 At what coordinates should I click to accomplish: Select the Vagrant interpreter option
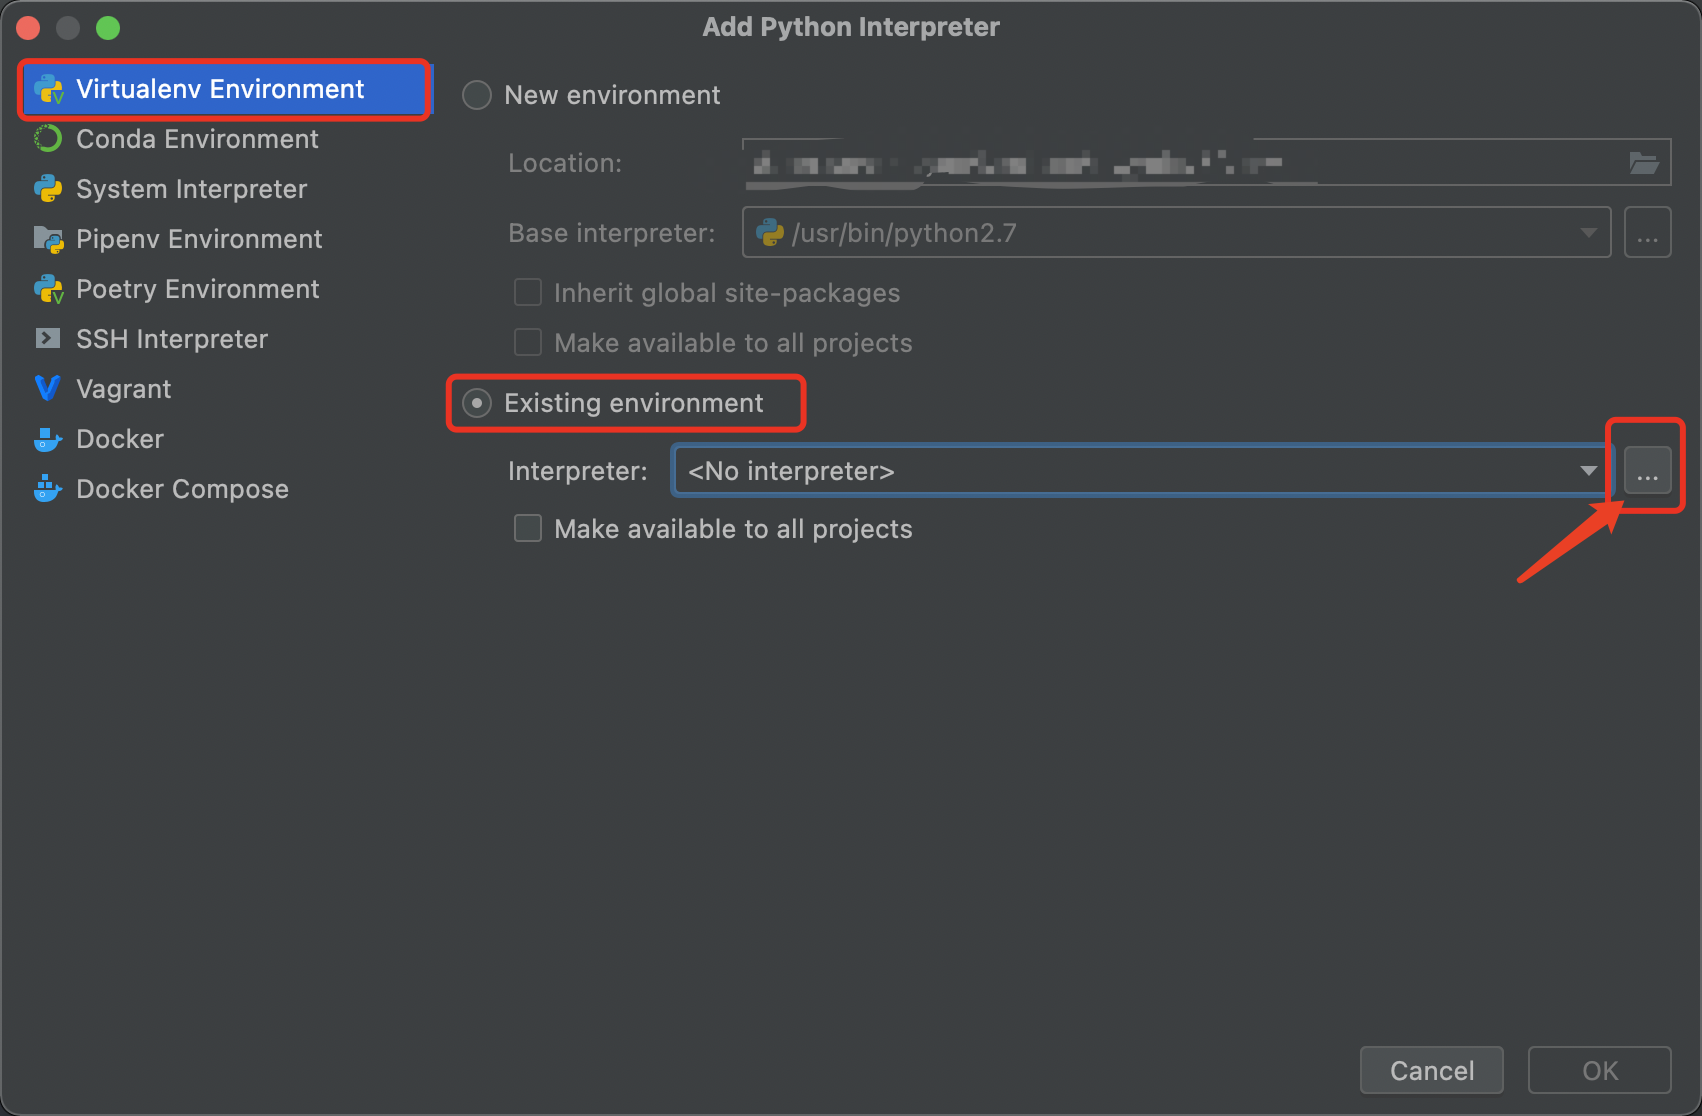pos(123,389)
